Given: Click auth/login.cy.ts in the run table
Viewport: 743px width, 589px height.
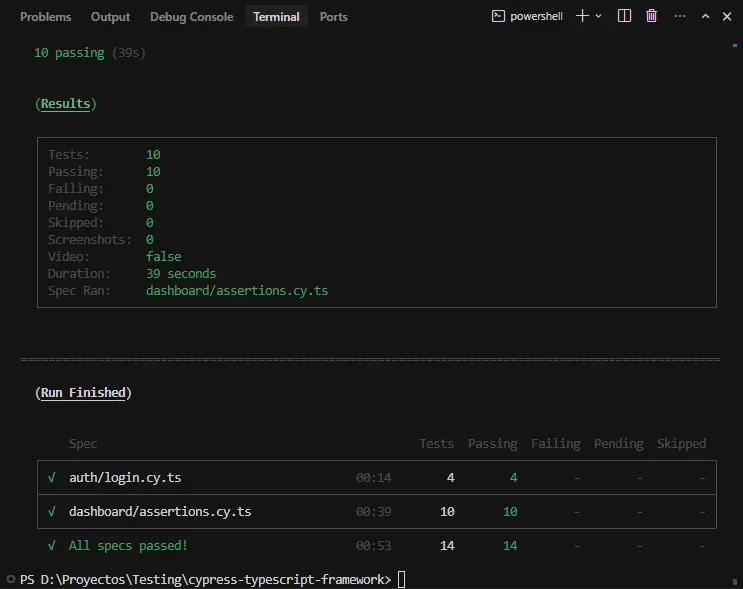Looking at the screenshot, I should [x=125, y=478].
